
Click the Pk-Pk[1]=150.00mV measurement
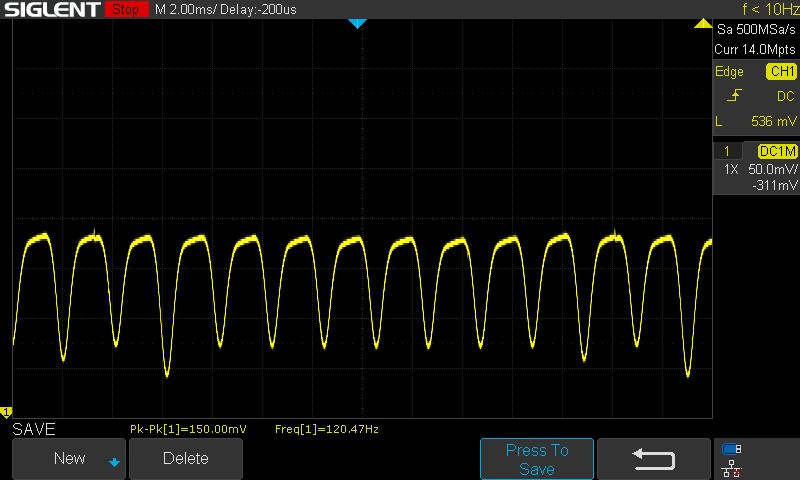(188, 430)
